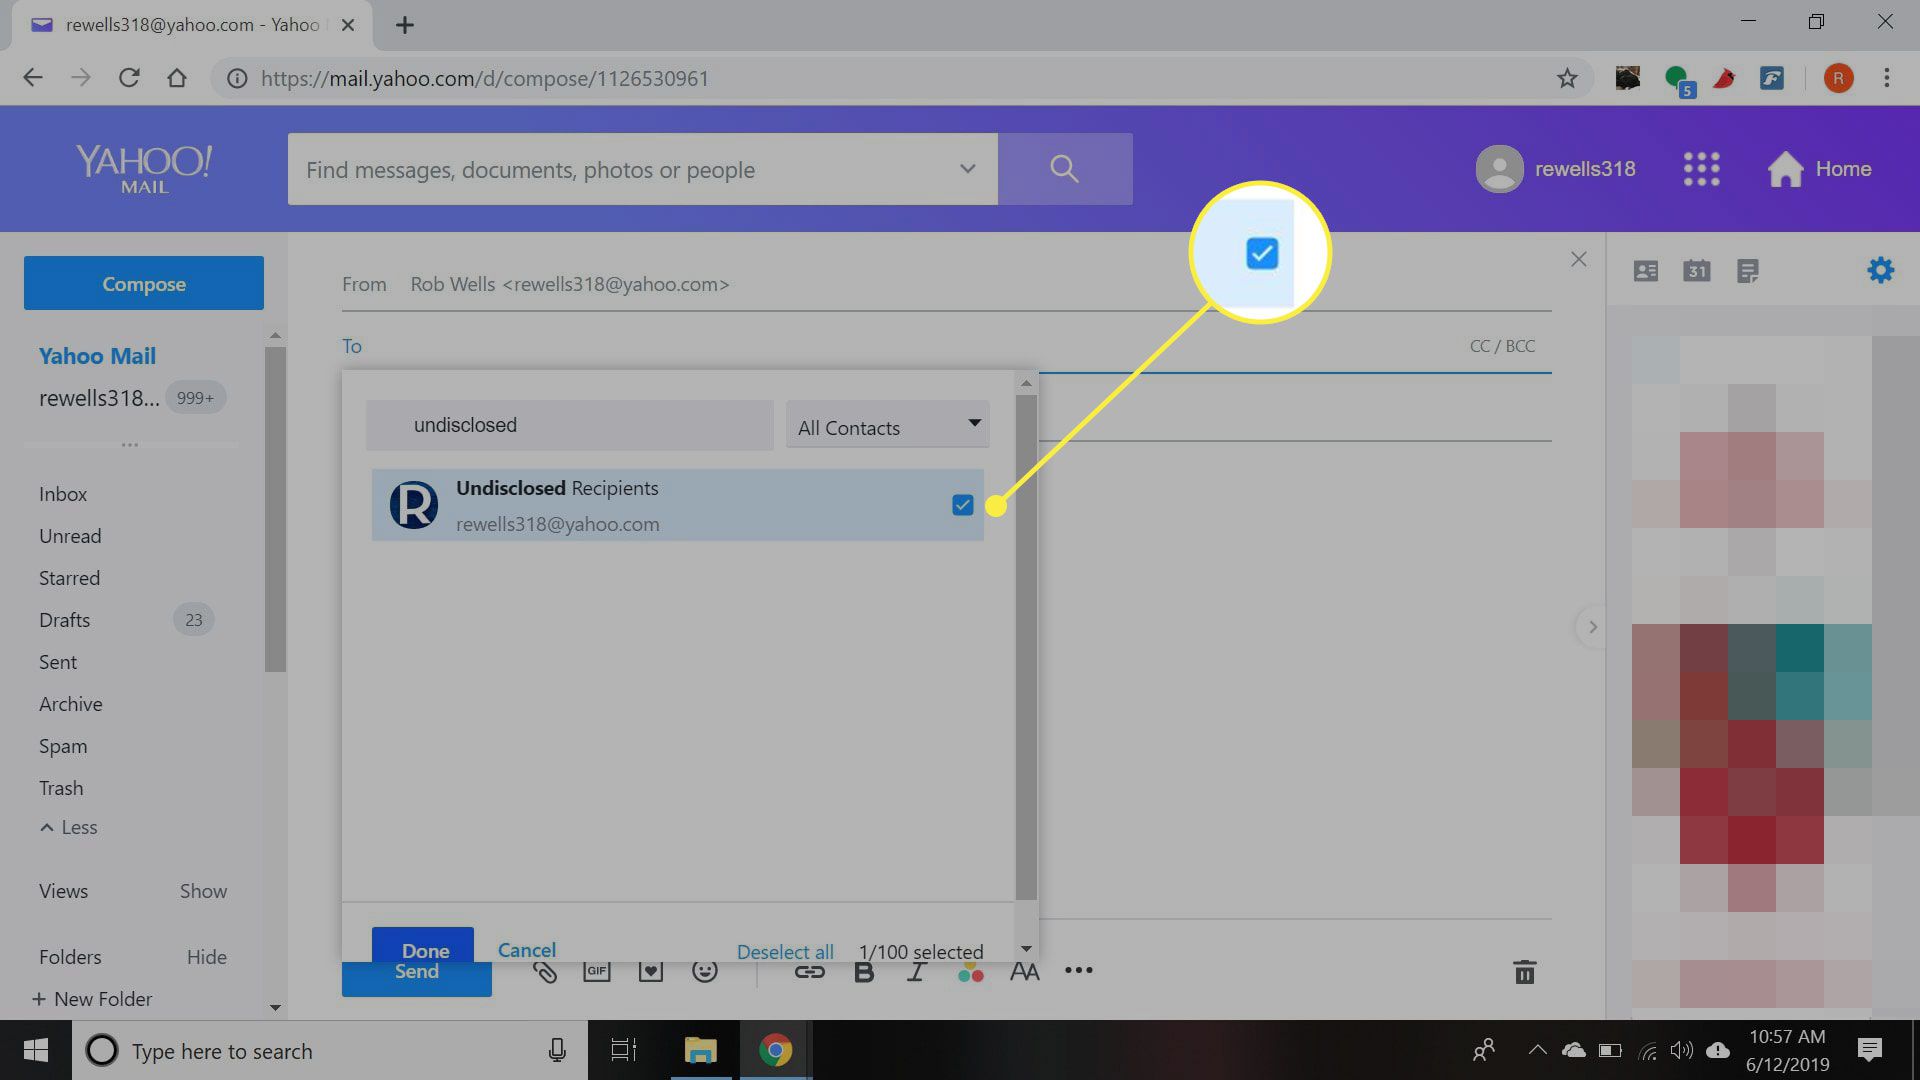Open more formatting options ellipsis
Screen dimensions: 1920x1080
1078,970
